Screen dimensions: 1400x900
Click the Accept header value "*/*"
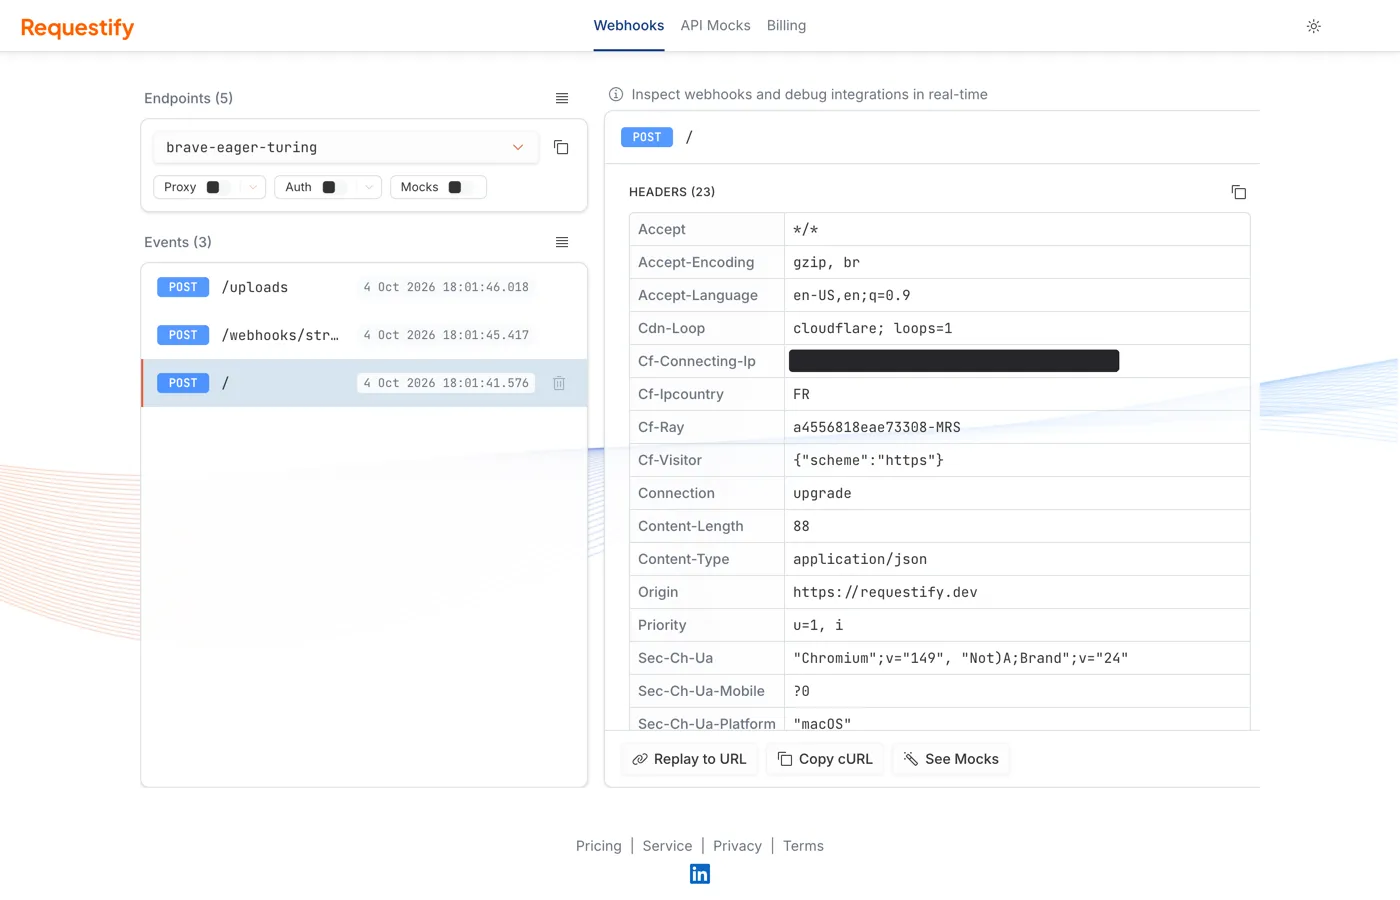pyautogui.click(x=805, y=229)
